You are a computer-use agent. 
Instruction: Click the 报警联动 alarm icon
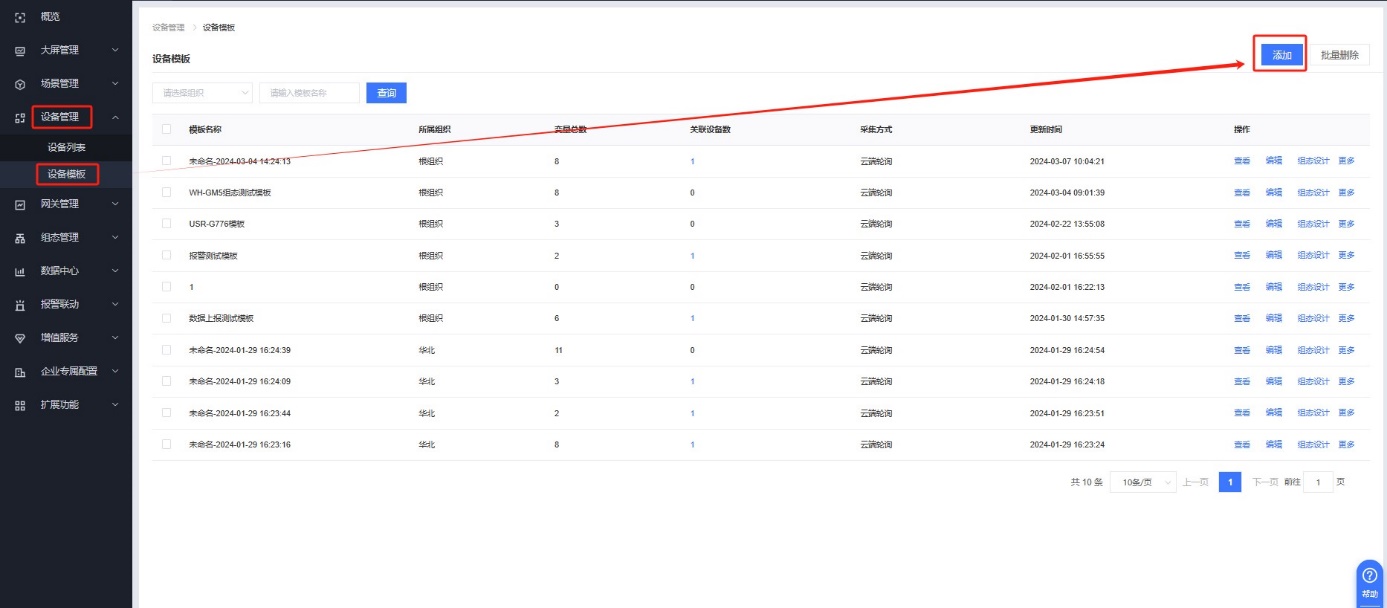[x=20, y=305]
